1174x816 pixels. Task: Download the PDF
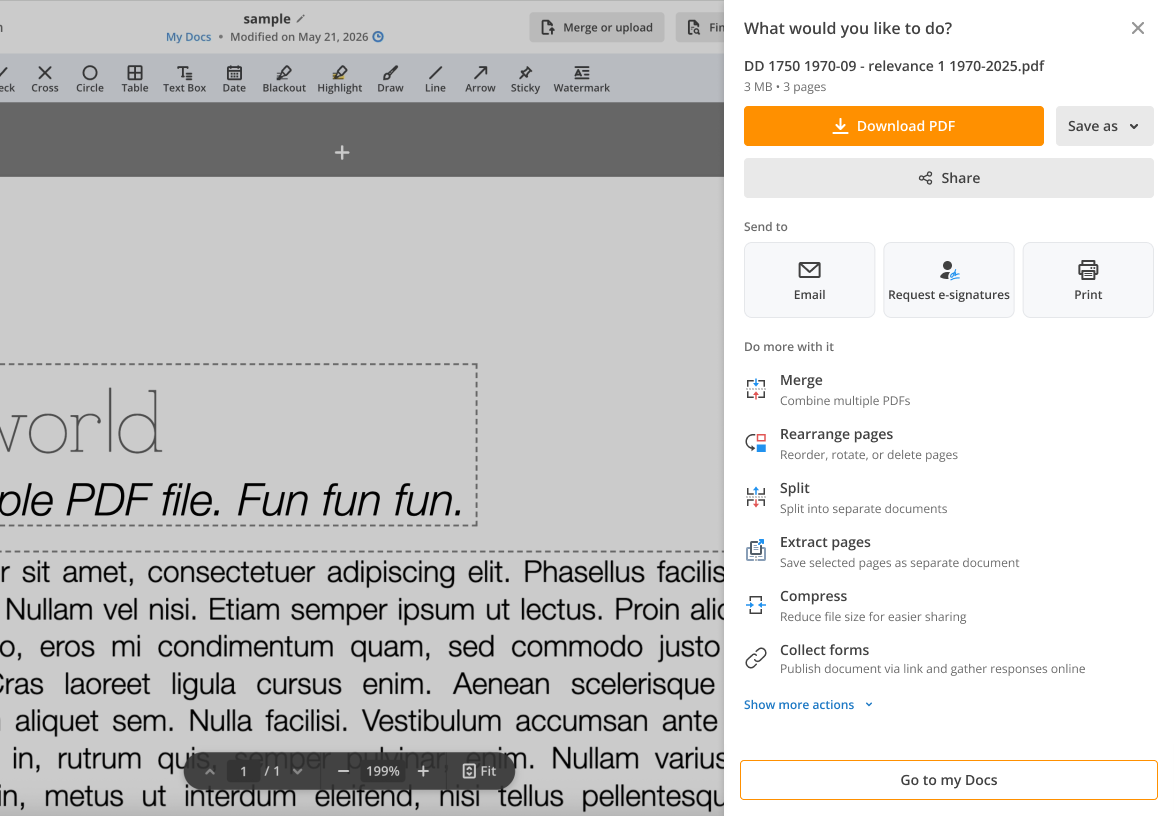tap(893, 126)
